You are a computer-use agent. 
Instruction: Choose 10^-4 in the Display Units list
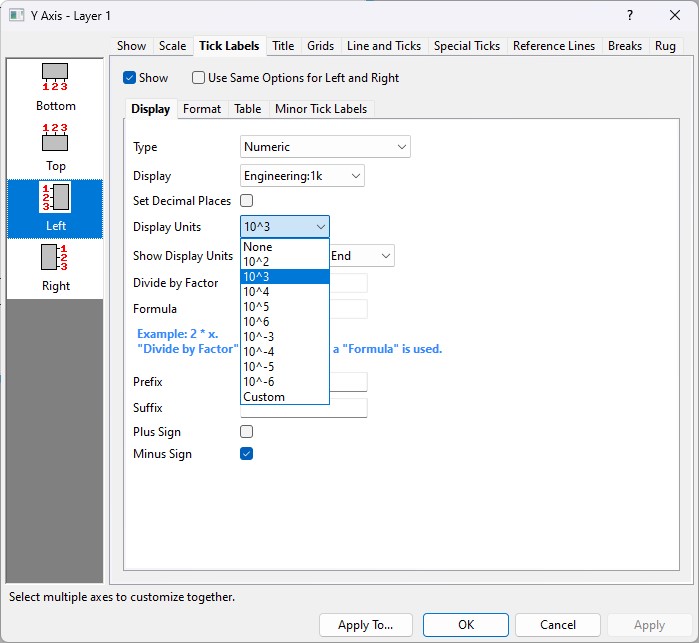[x=285, y=352]
